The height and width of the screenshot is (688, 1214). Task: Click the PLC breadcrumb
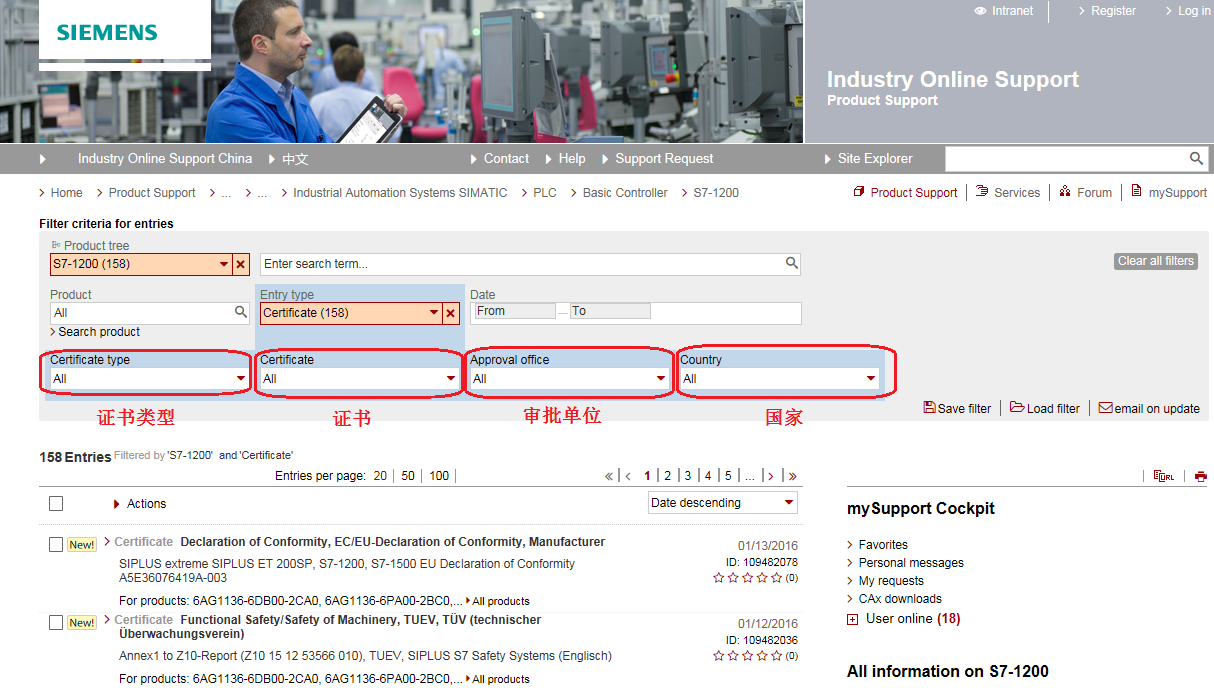pyautogui.click(x=545, y=193)
